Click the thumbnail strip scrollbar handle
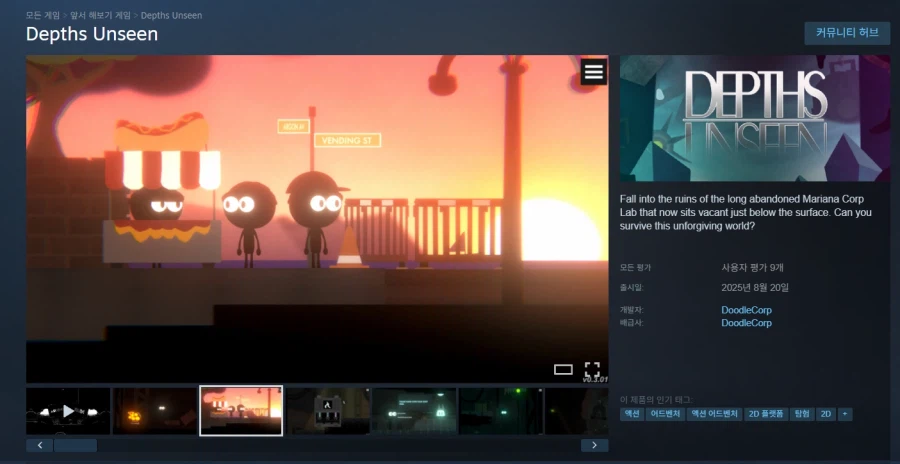The height and width of the screenshot is (464, 900). [x=75, y=445]
